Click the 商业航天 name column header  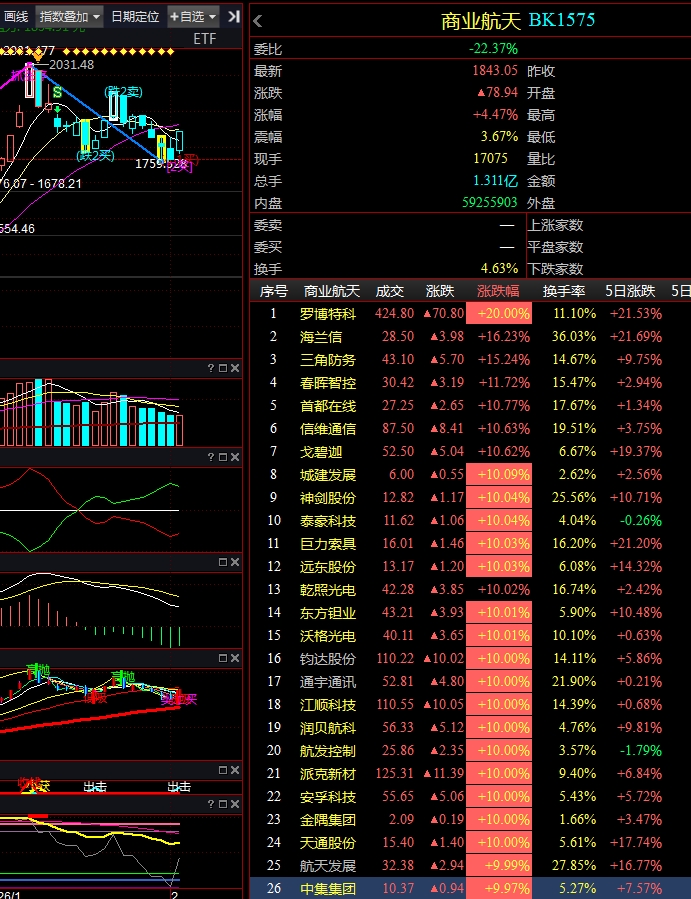pyautogui.click(x=331, y=291)
